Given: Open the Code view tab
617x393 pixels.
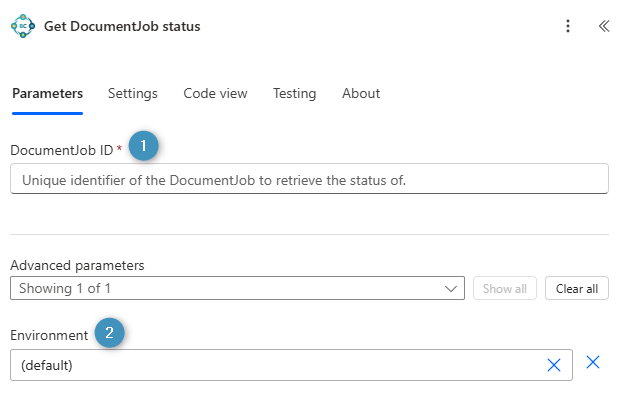Looking at the screenshot, I should point(215,94).
